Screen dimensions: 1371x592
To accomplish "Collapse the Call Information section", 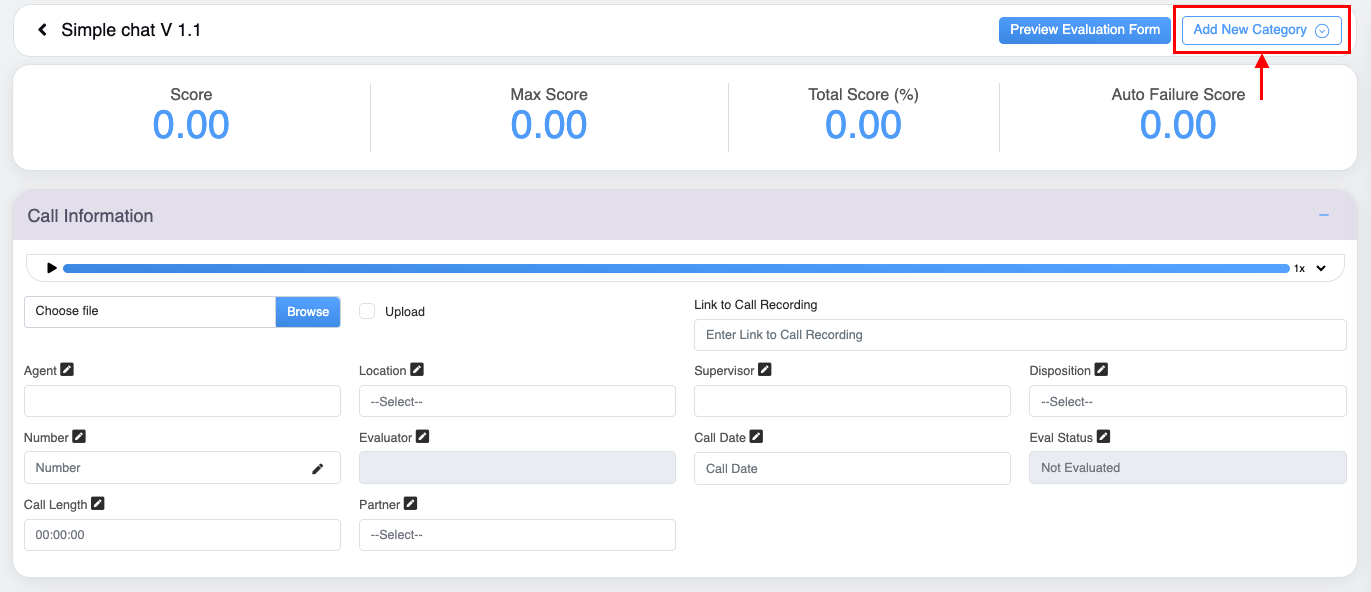I will tap(1323, 216).
